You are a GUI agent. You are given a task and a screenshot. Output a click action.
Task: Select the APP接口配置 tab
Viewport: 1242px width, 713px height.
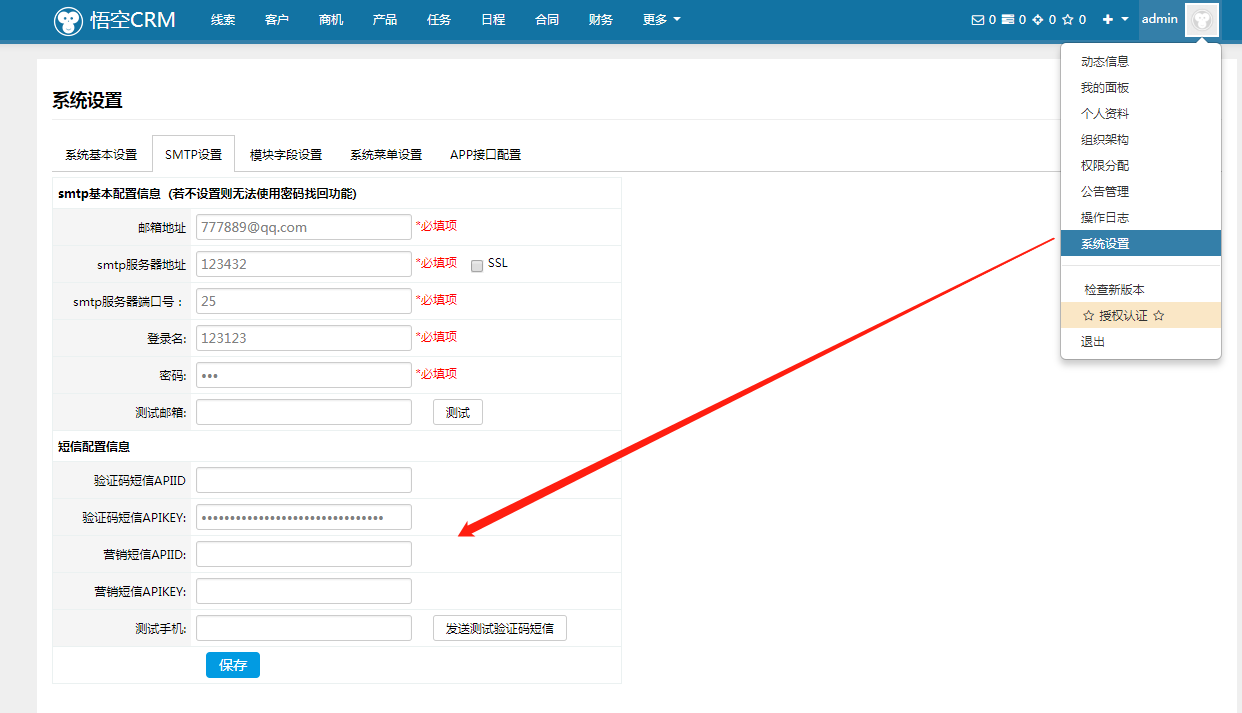[485, 155]
